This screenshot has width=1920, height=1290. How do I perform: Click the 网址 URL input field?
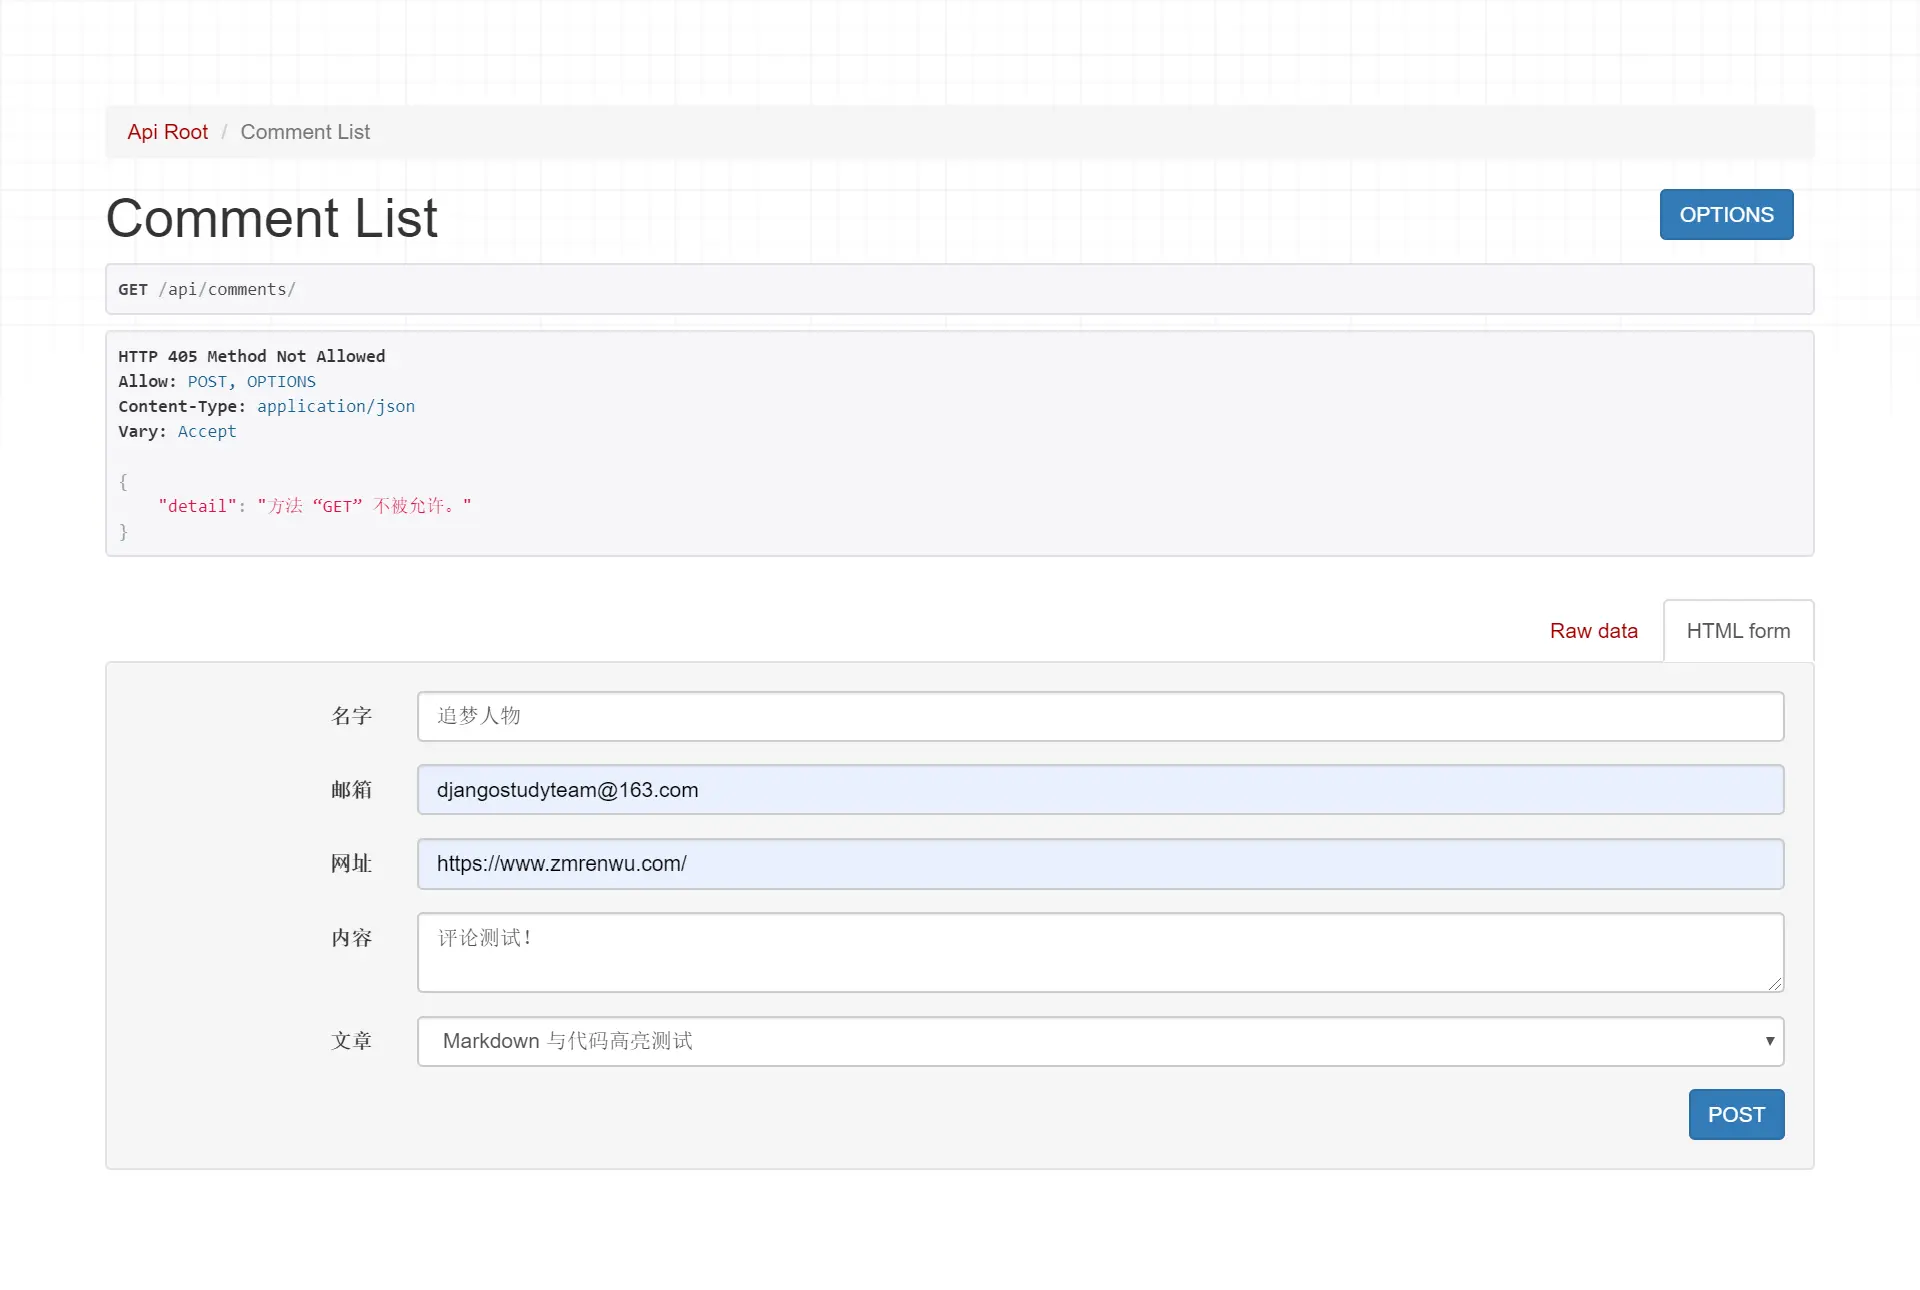(x=1100, y=864)
